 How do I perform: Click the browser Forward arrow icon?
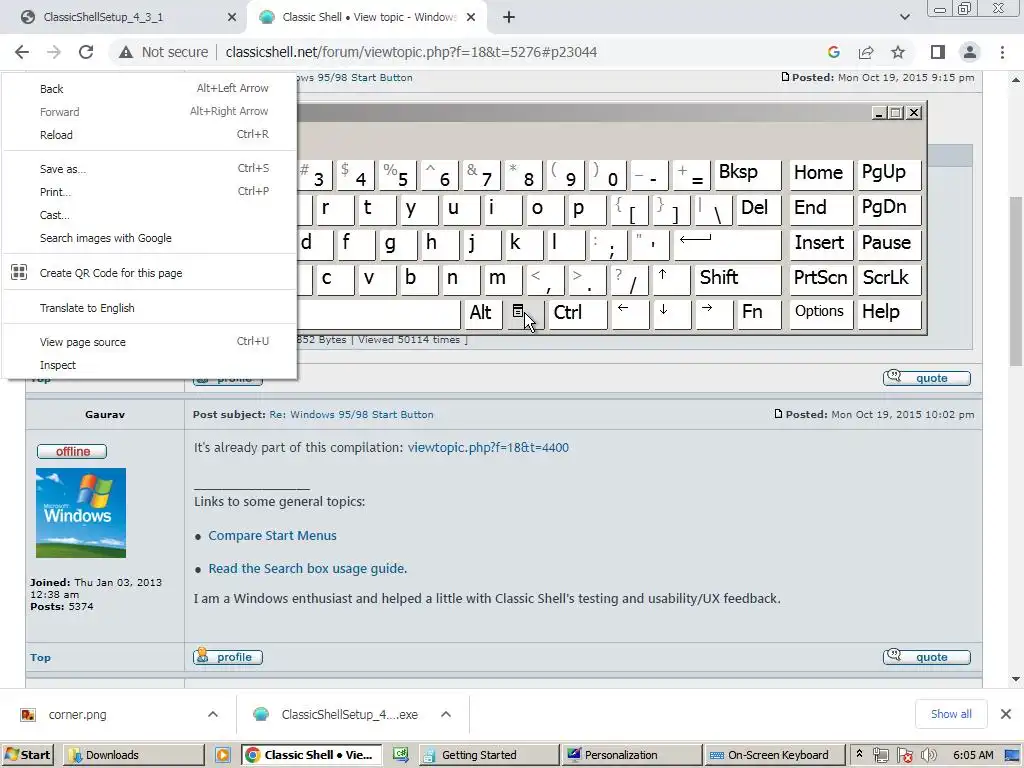(x=54, y=52)
